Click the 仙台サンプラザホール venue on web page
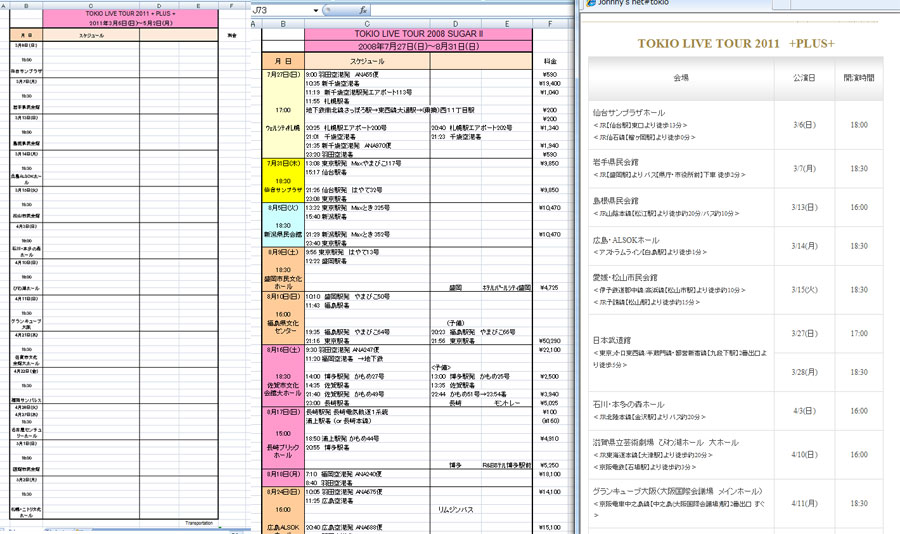Image resolution: width=900 pixels, height=534 pixels. [x=629, y=113]
